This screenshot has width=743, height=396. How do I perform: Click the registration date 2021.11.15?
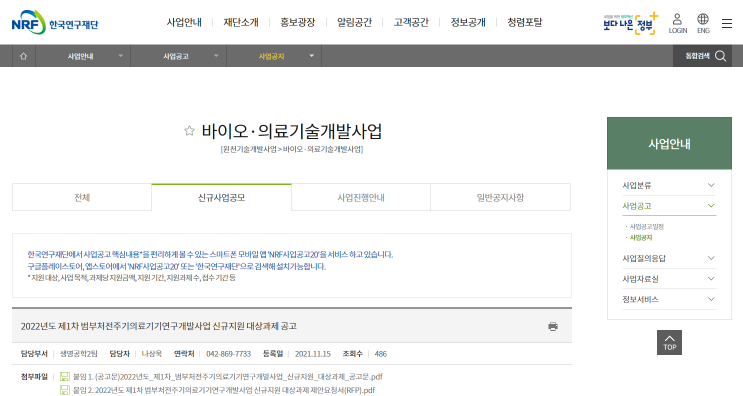tap(313, 354)
